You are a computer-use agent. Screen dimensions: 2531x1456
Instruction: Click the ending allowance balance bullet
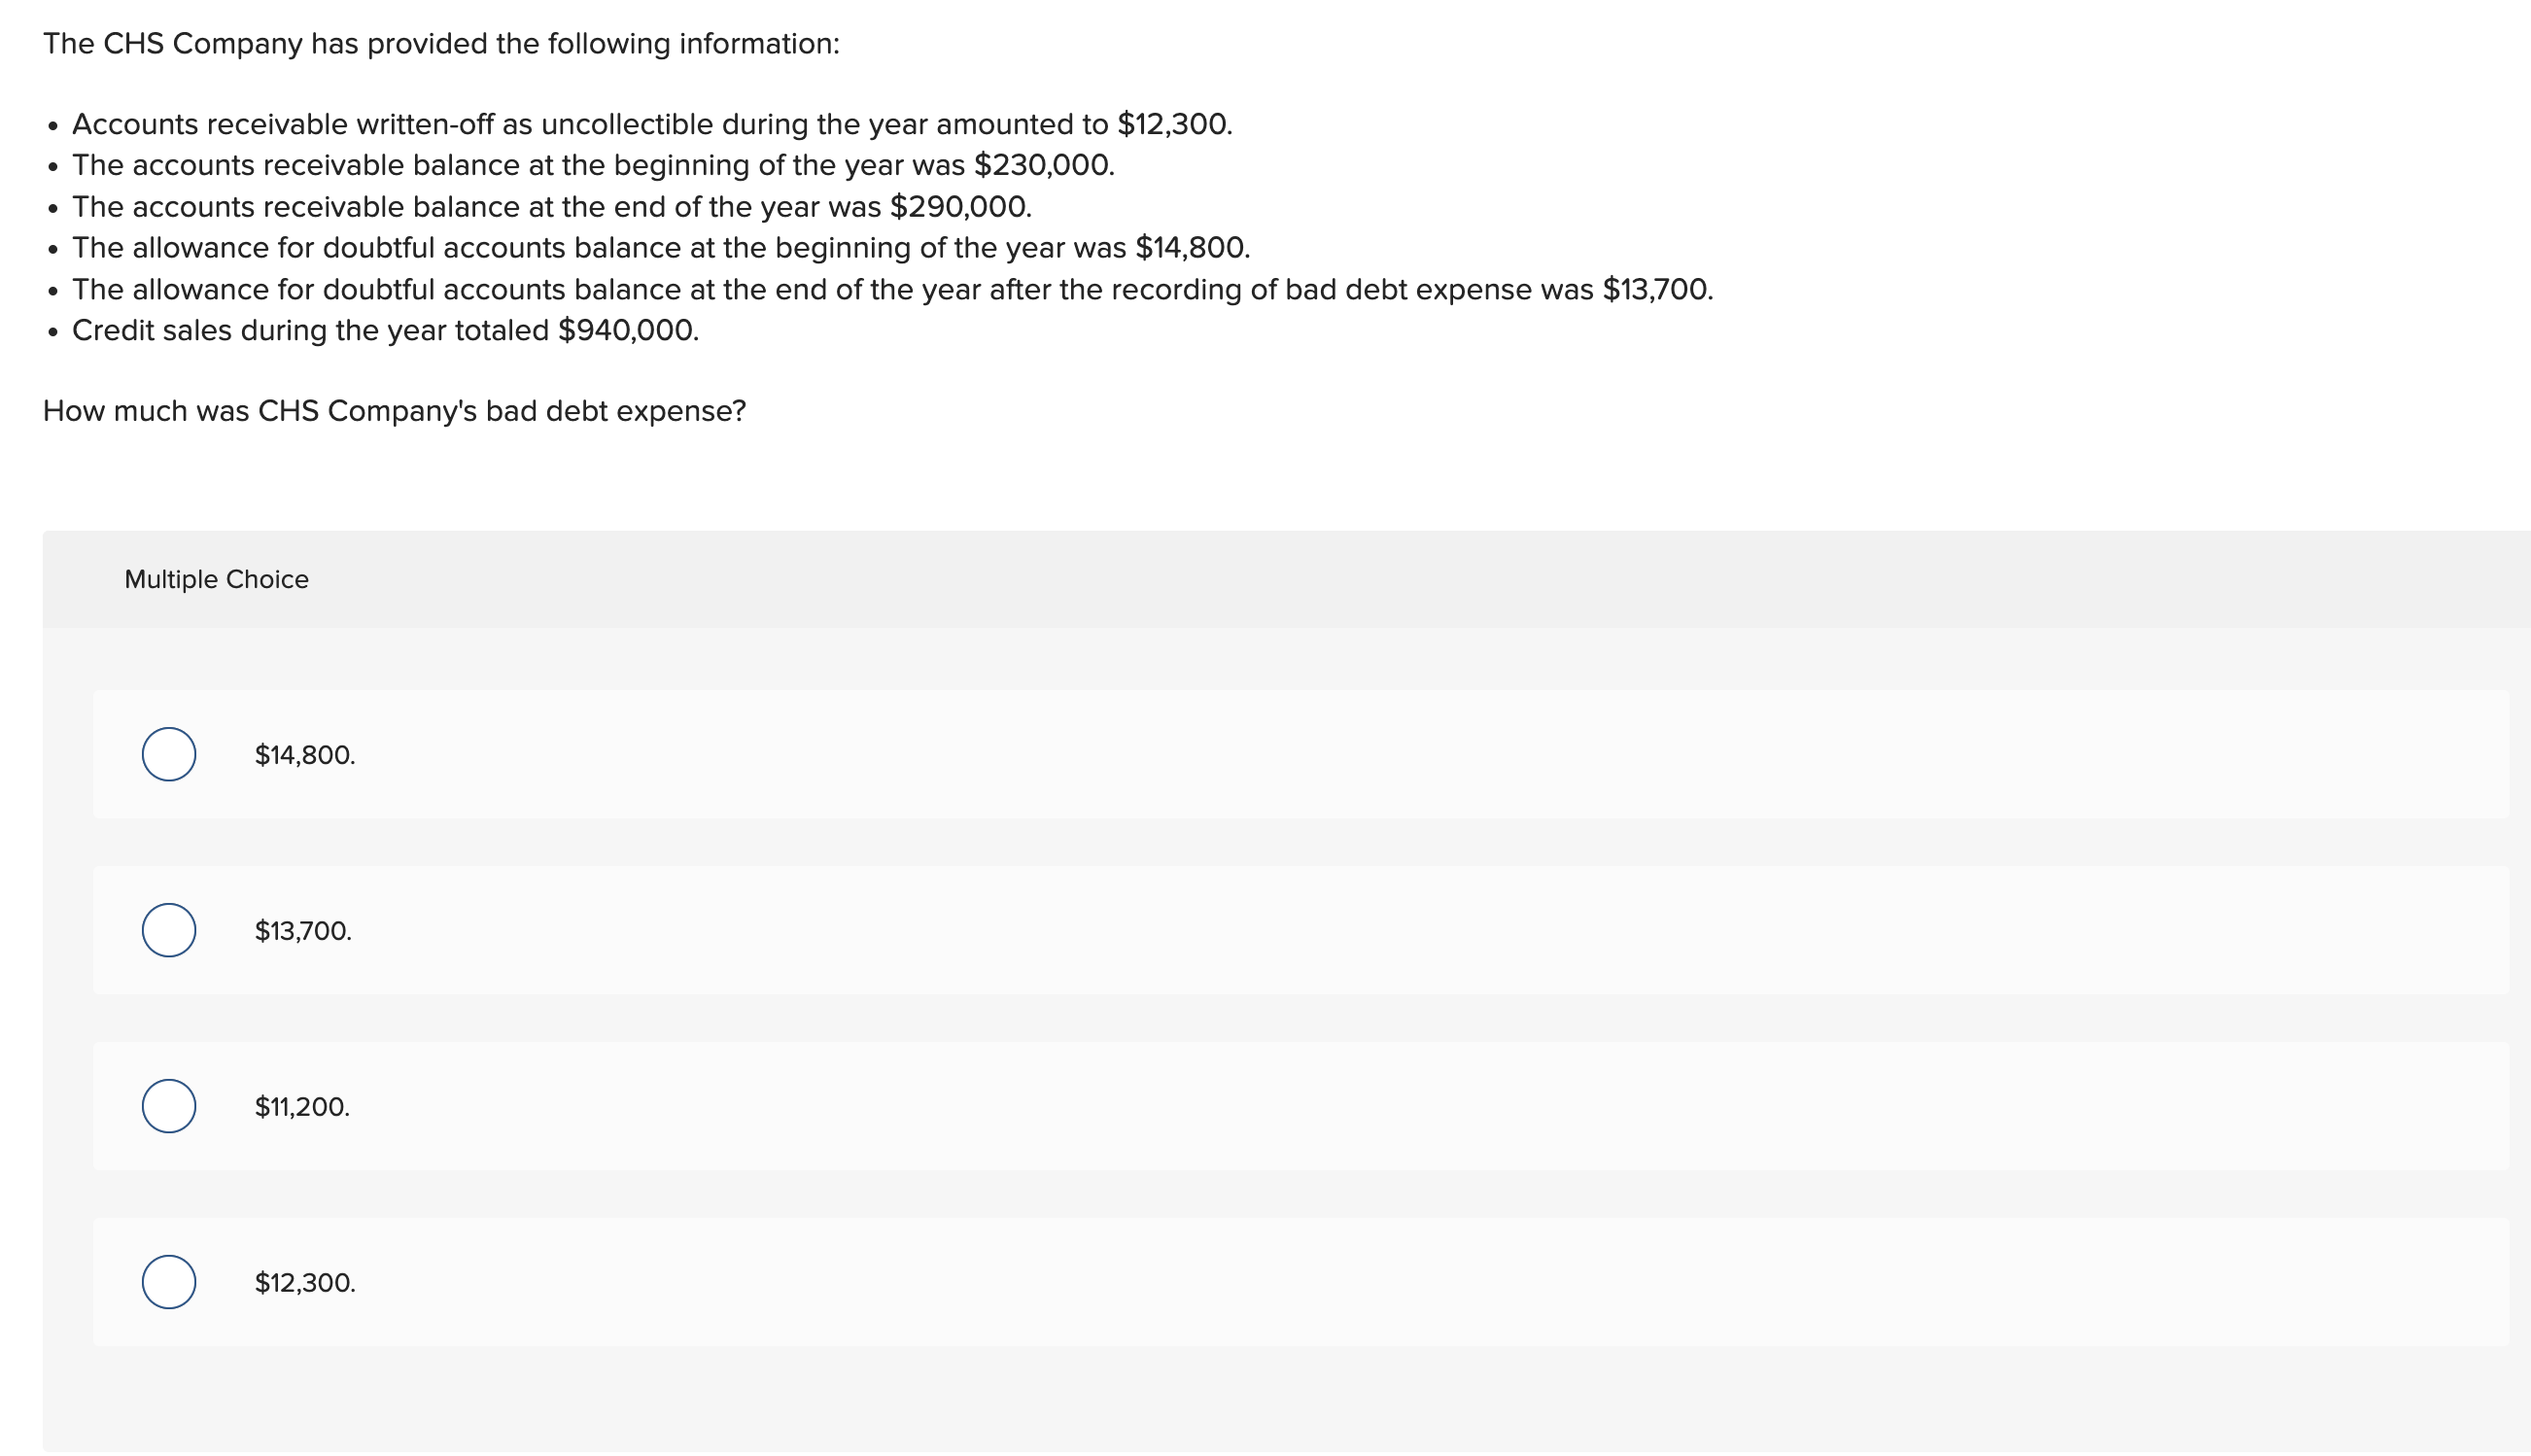pos(893,289)
